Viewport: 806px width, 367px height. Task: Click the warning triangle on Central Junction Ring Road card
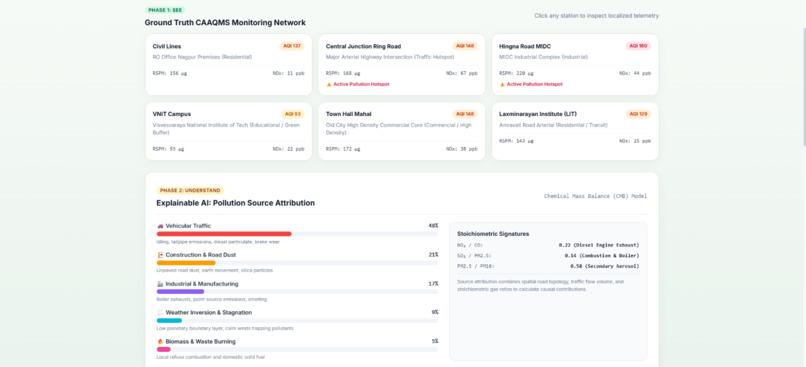tap(329, 84)
